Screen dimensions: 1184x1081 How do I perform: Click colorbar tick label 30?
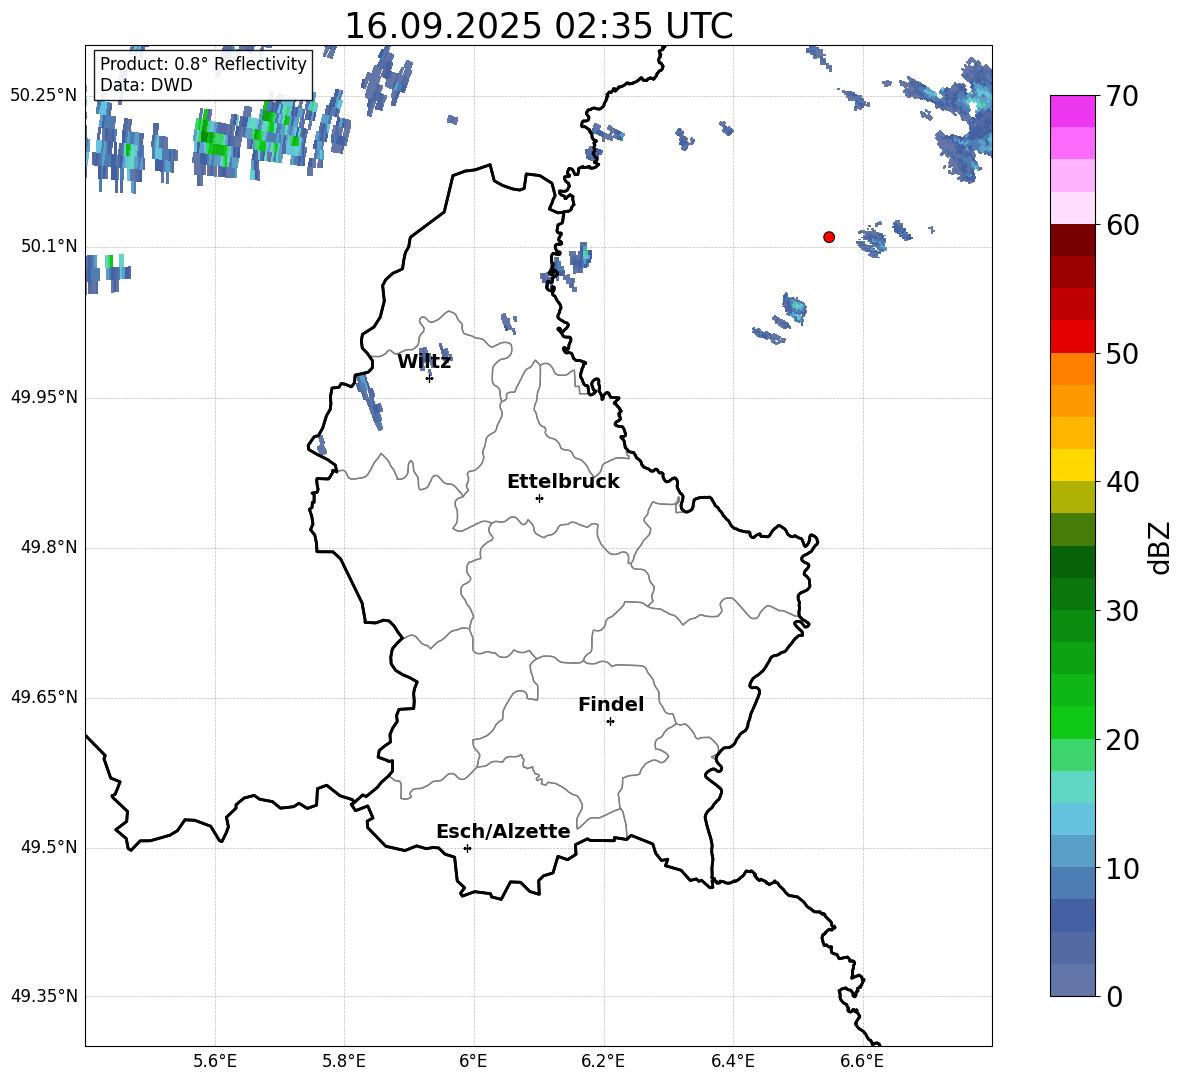pyautogui.click(x=1122, y=611)
